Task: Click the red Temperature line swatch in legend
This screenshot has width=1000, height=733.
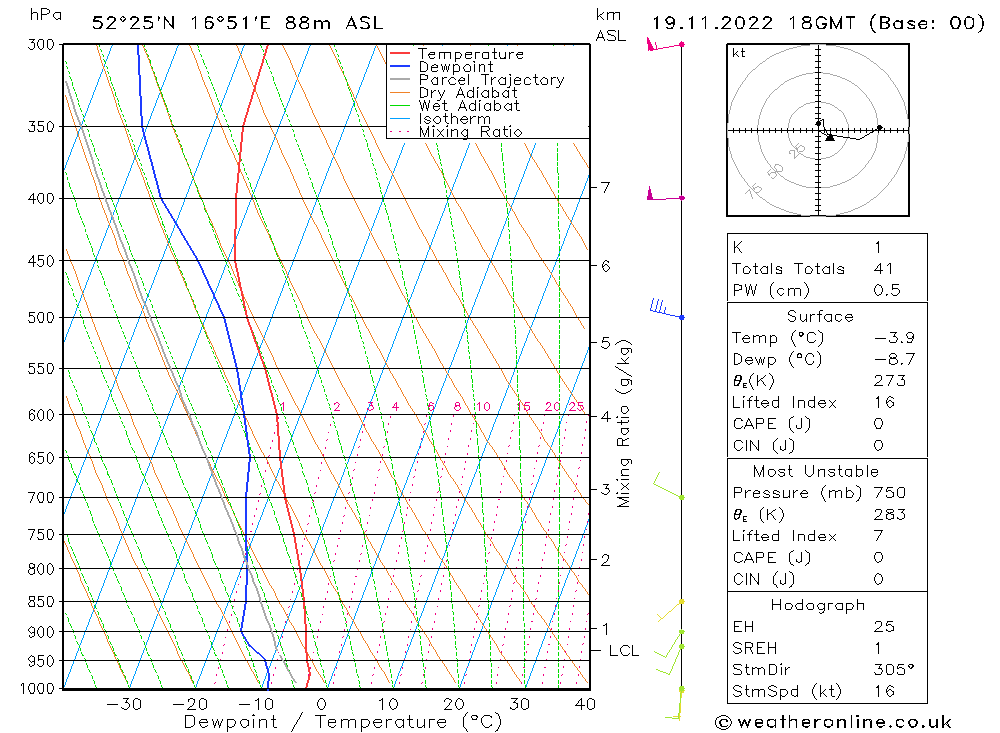Action: coord(400,54)
